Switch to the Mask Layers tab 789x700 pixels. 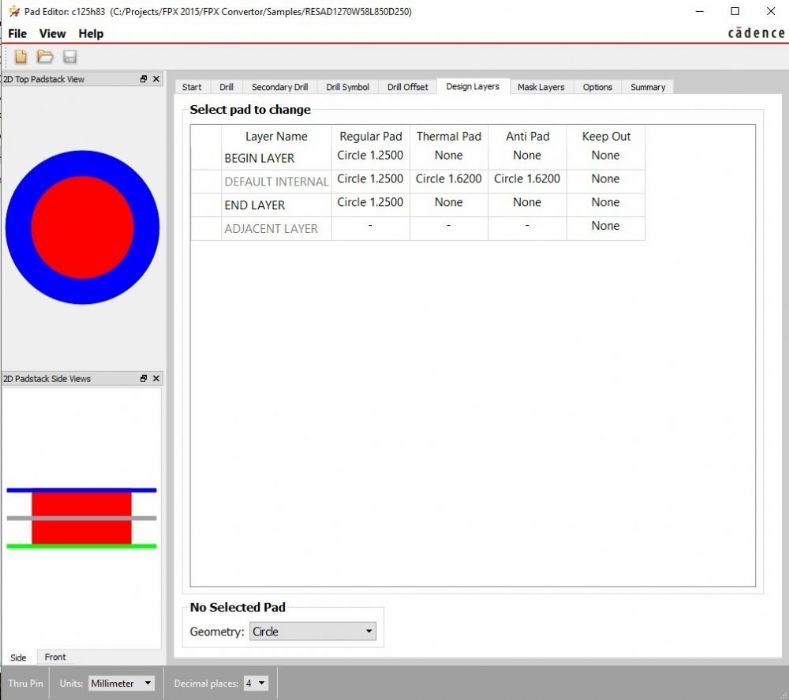(x=540, y=87)
